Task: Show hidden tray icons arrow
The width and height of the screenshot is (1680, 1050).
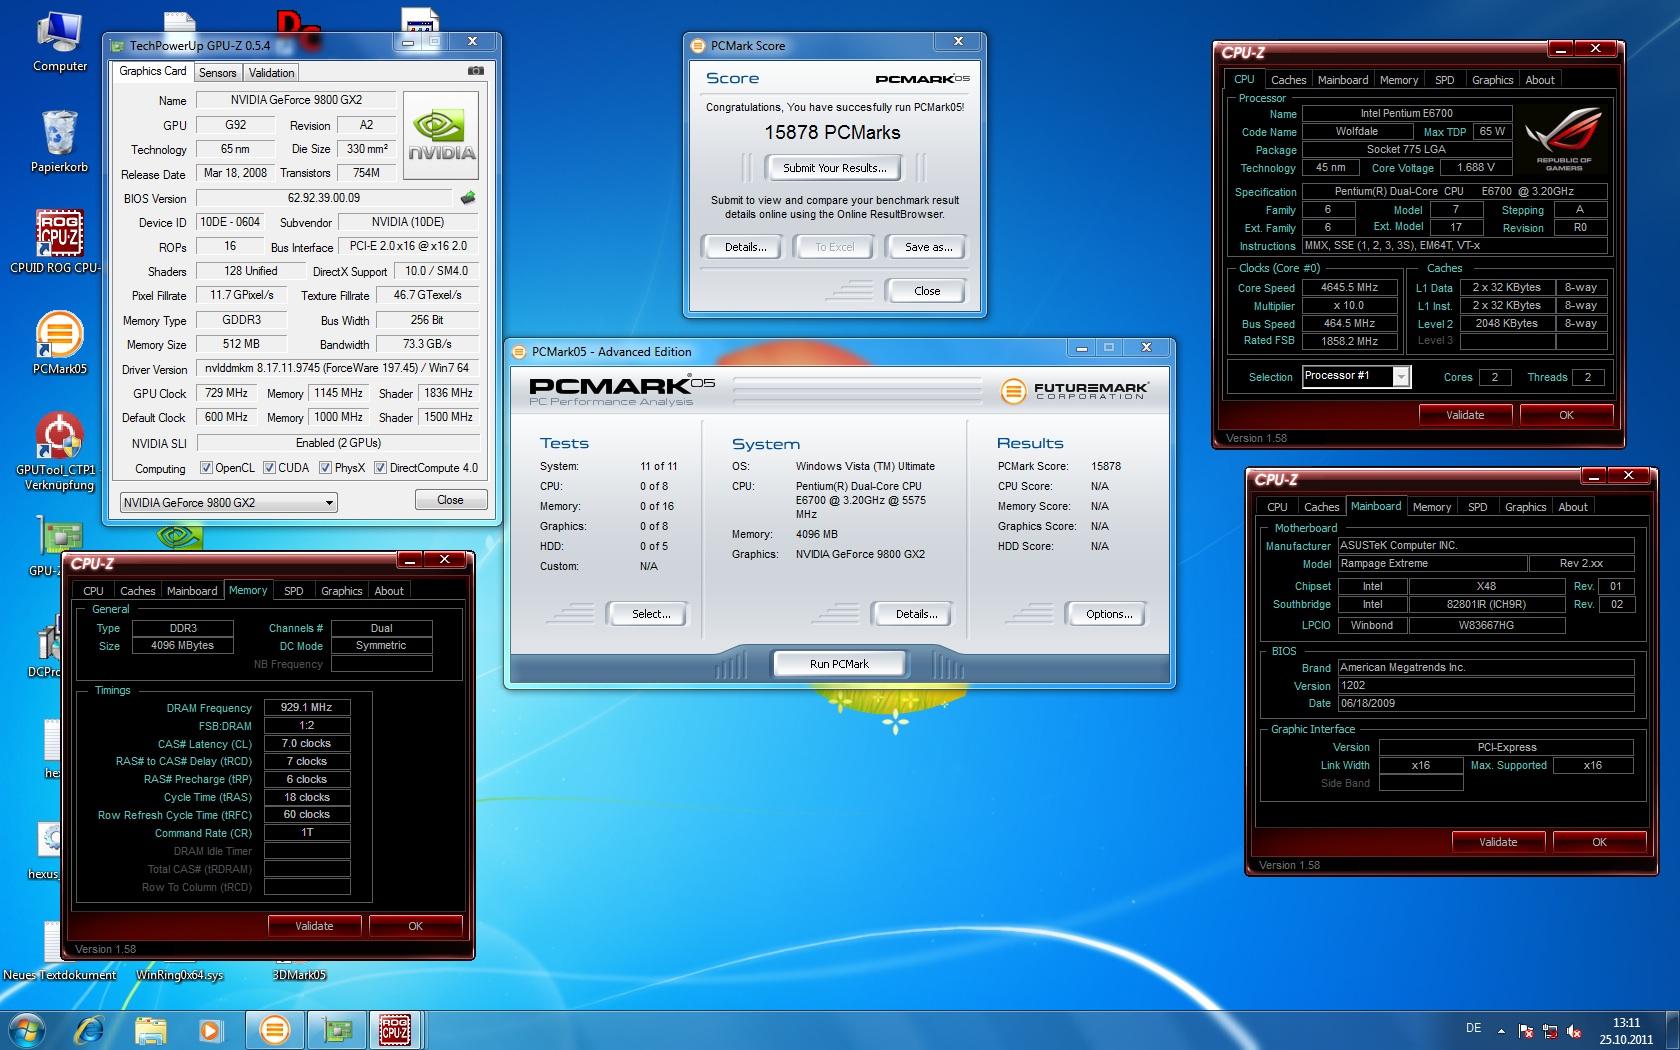Action: coord(1501,1030)
